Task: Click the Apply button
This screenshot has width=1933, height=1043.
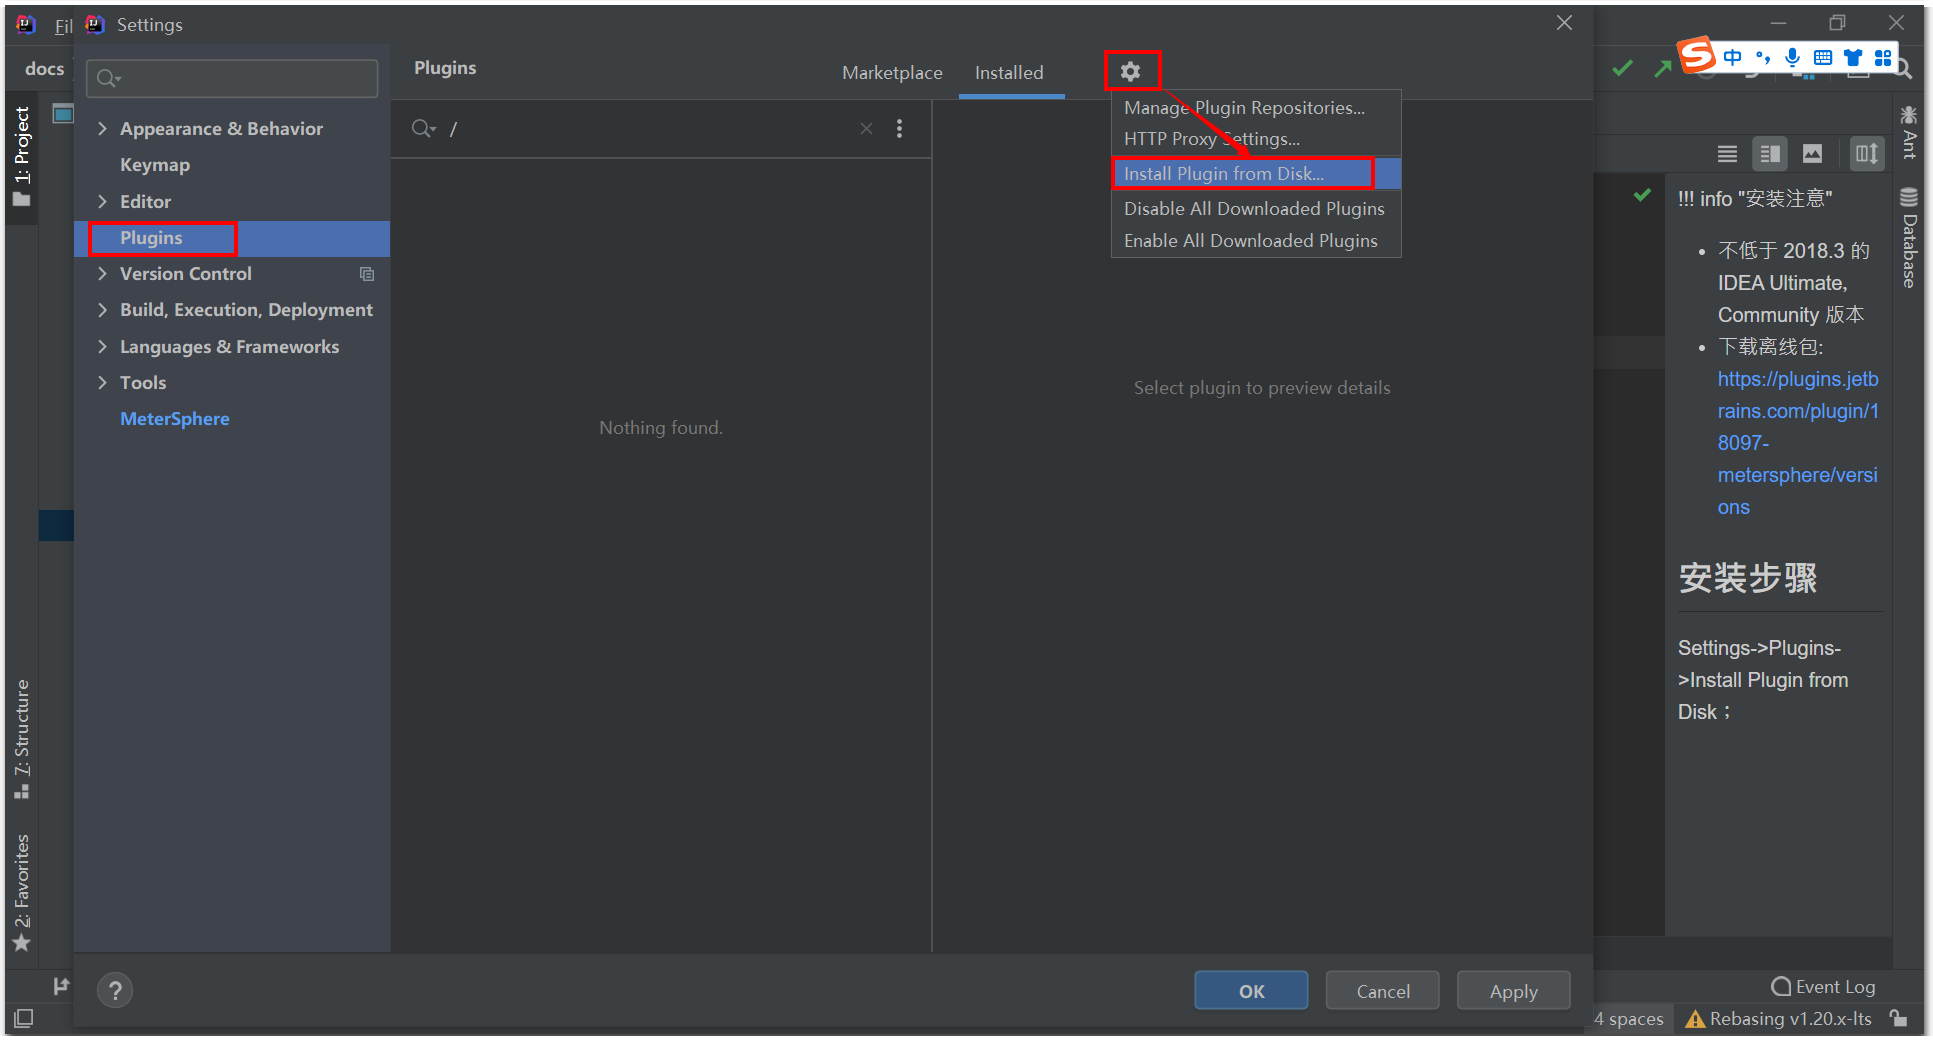Action: (x=1513, y=990)
